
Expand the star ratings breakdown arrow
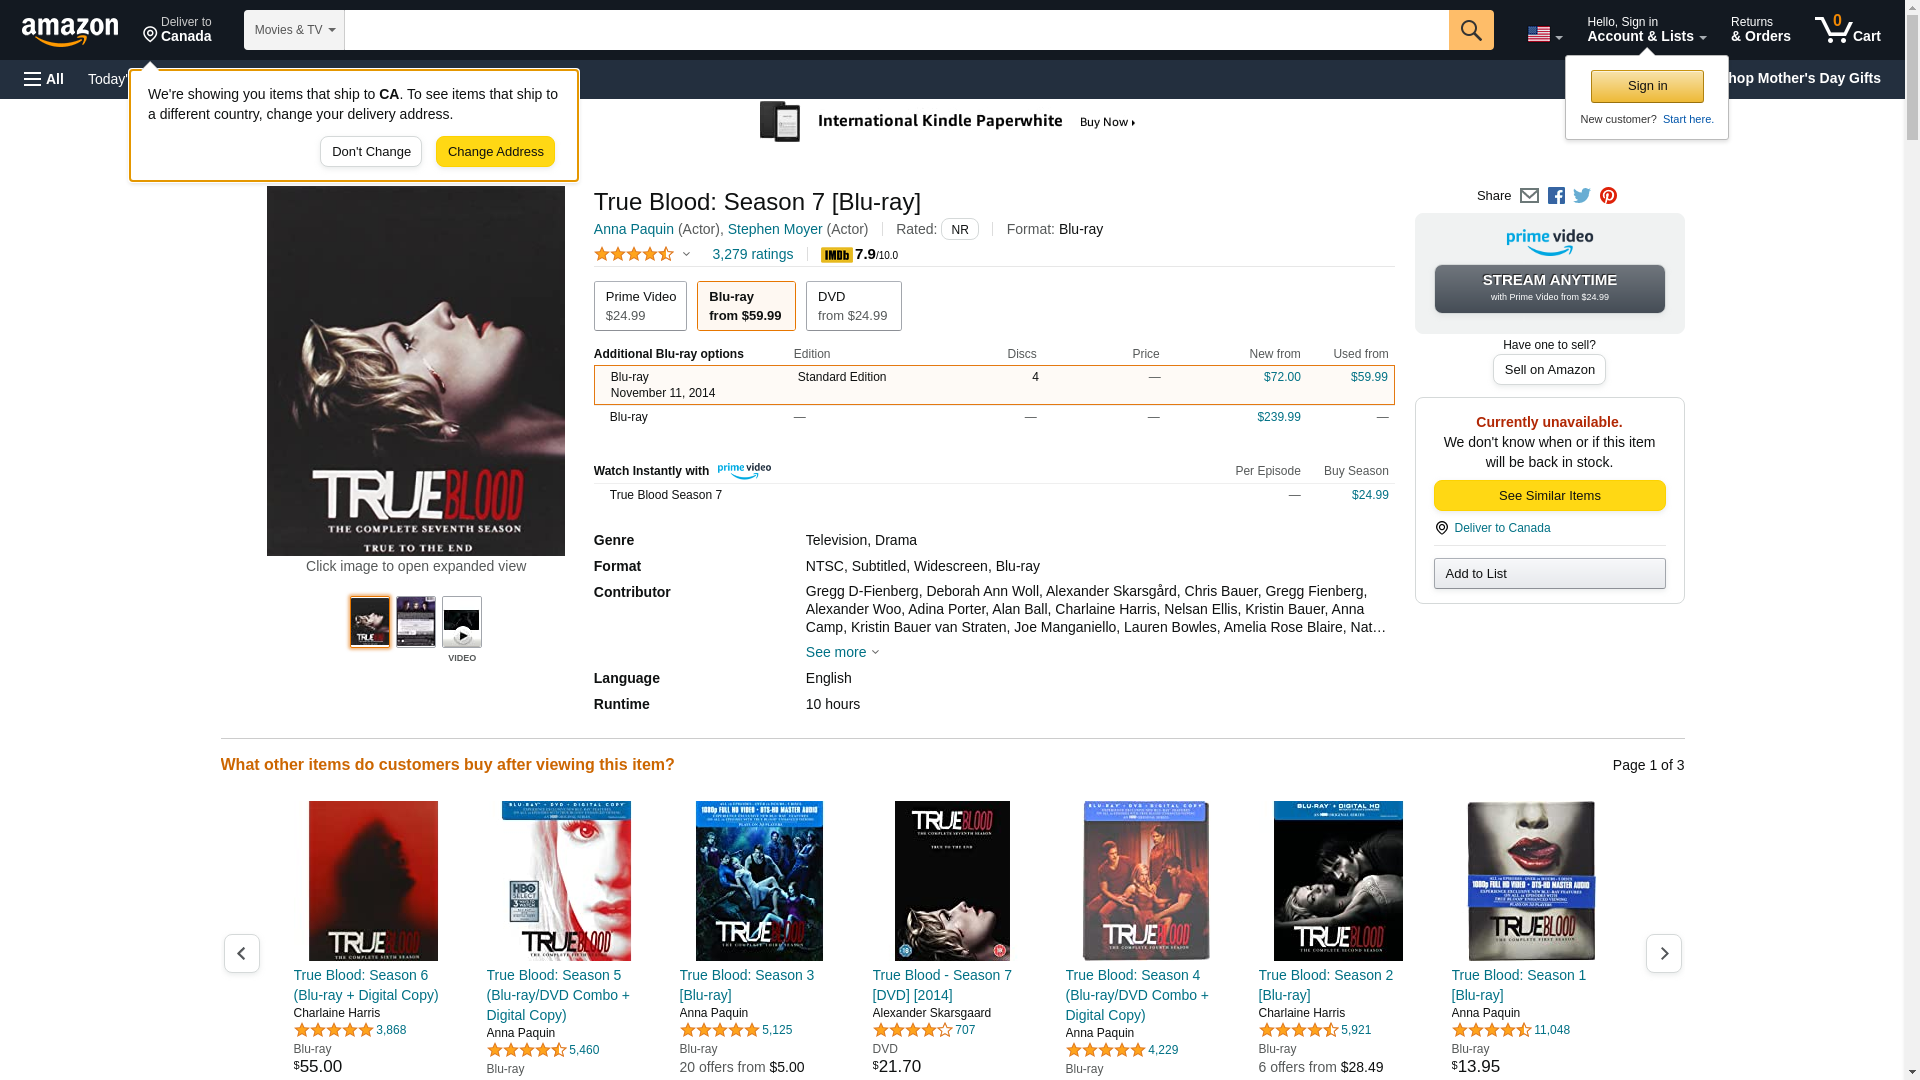[686, 254]
